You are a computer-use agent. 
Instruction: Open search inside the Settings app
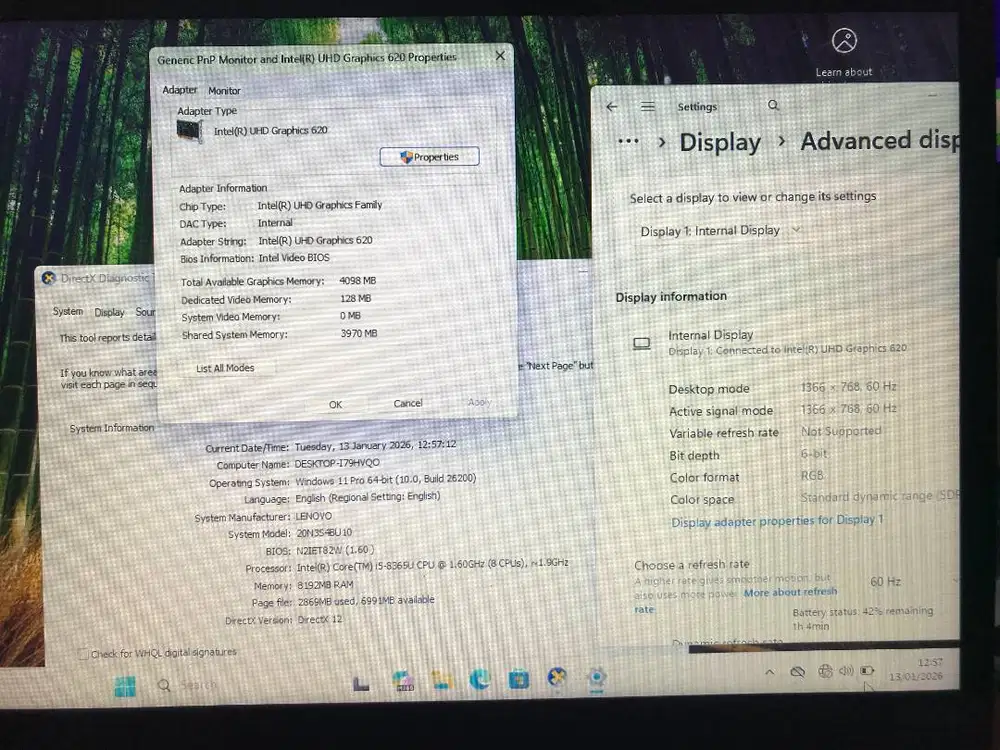tap(774, 105)
